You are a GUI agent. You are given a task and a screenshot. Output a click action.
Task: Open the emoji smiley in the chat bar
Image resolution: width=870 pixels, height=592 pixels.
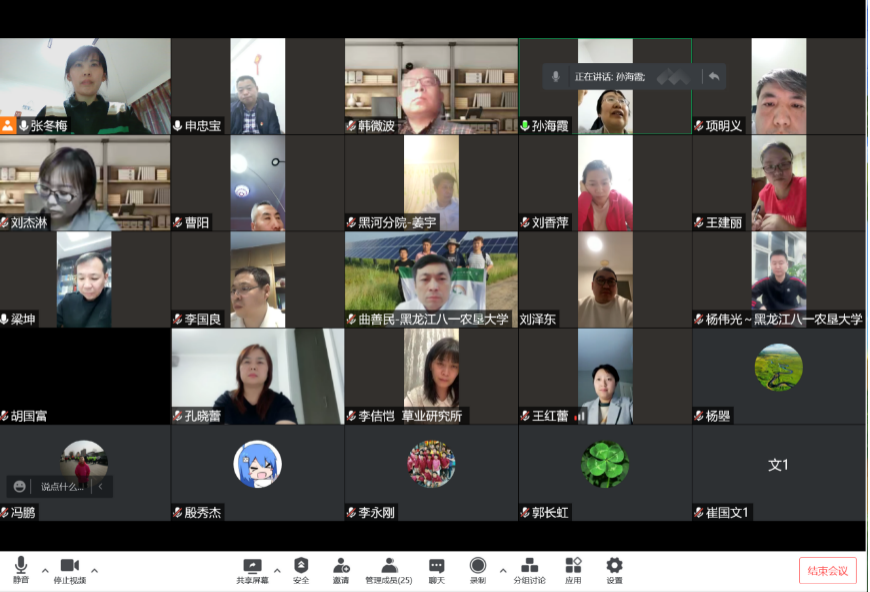tap(20, 487)
